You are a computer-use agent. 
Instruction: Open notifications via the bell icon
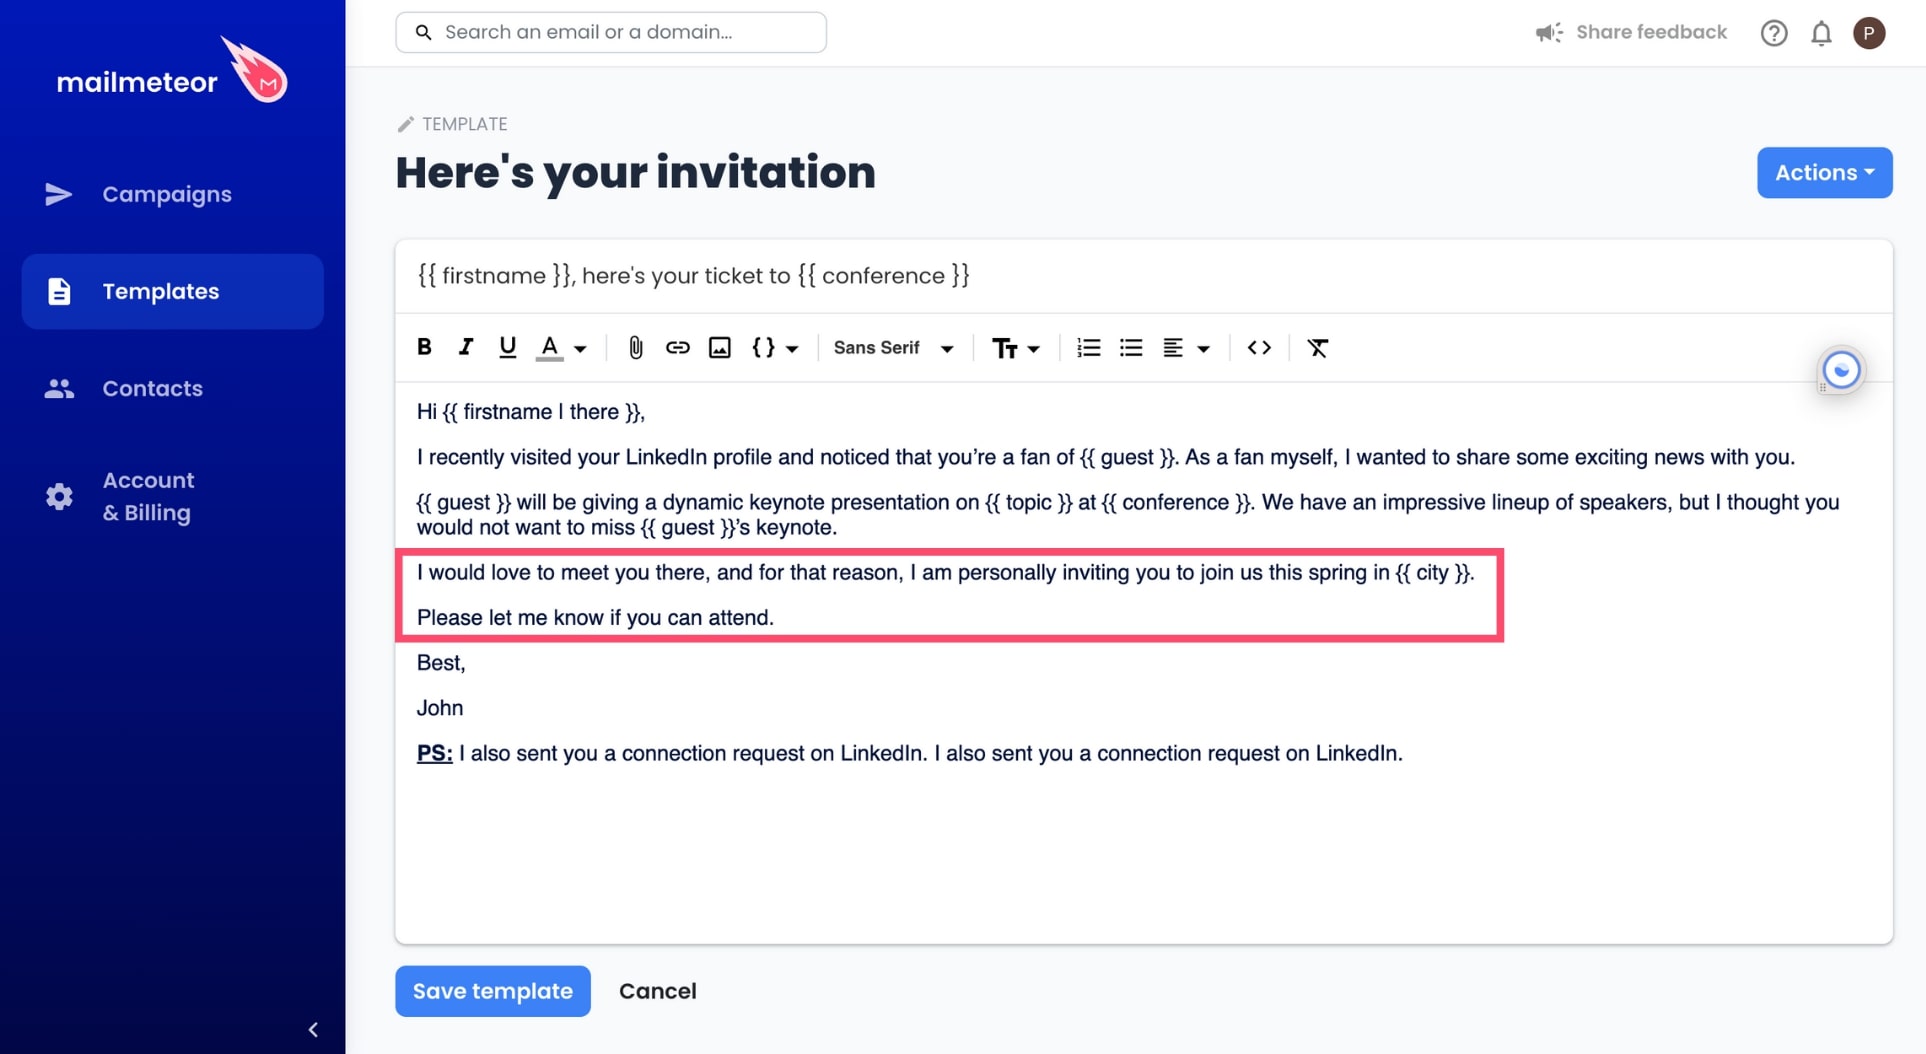pos(1821,32)
